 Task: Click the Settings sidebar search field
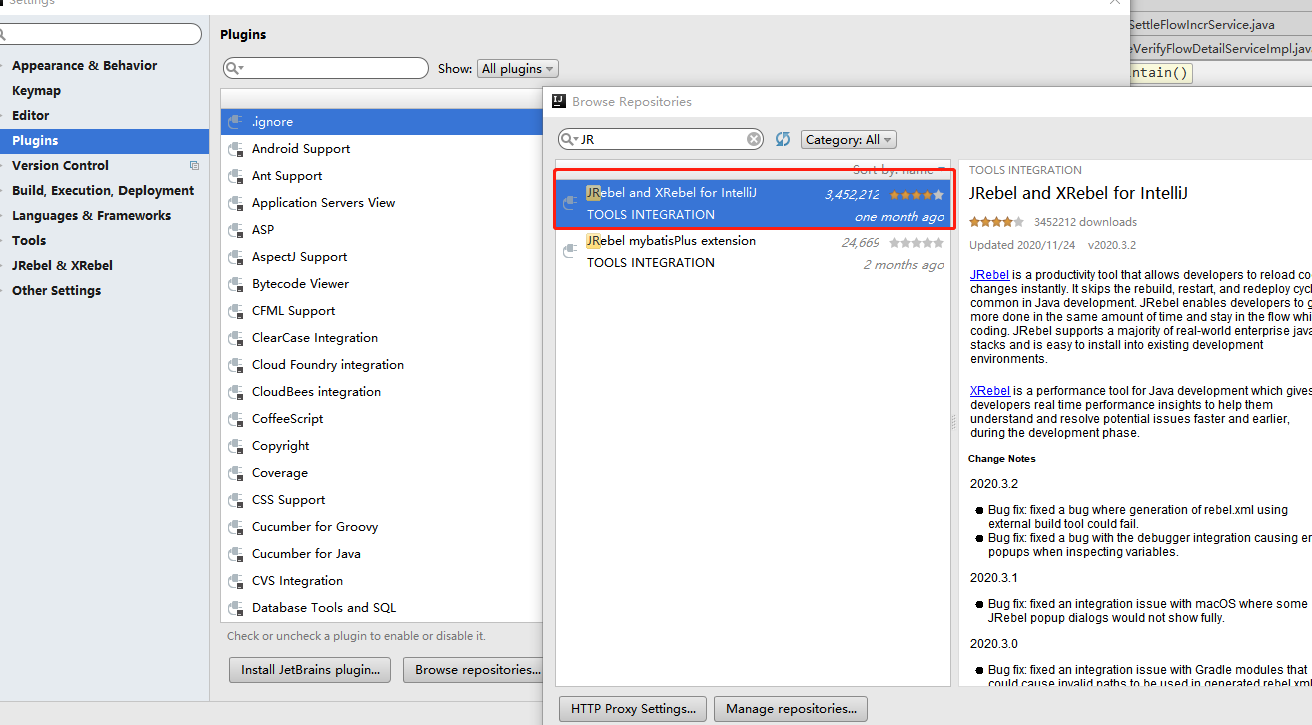coord(100,34)
